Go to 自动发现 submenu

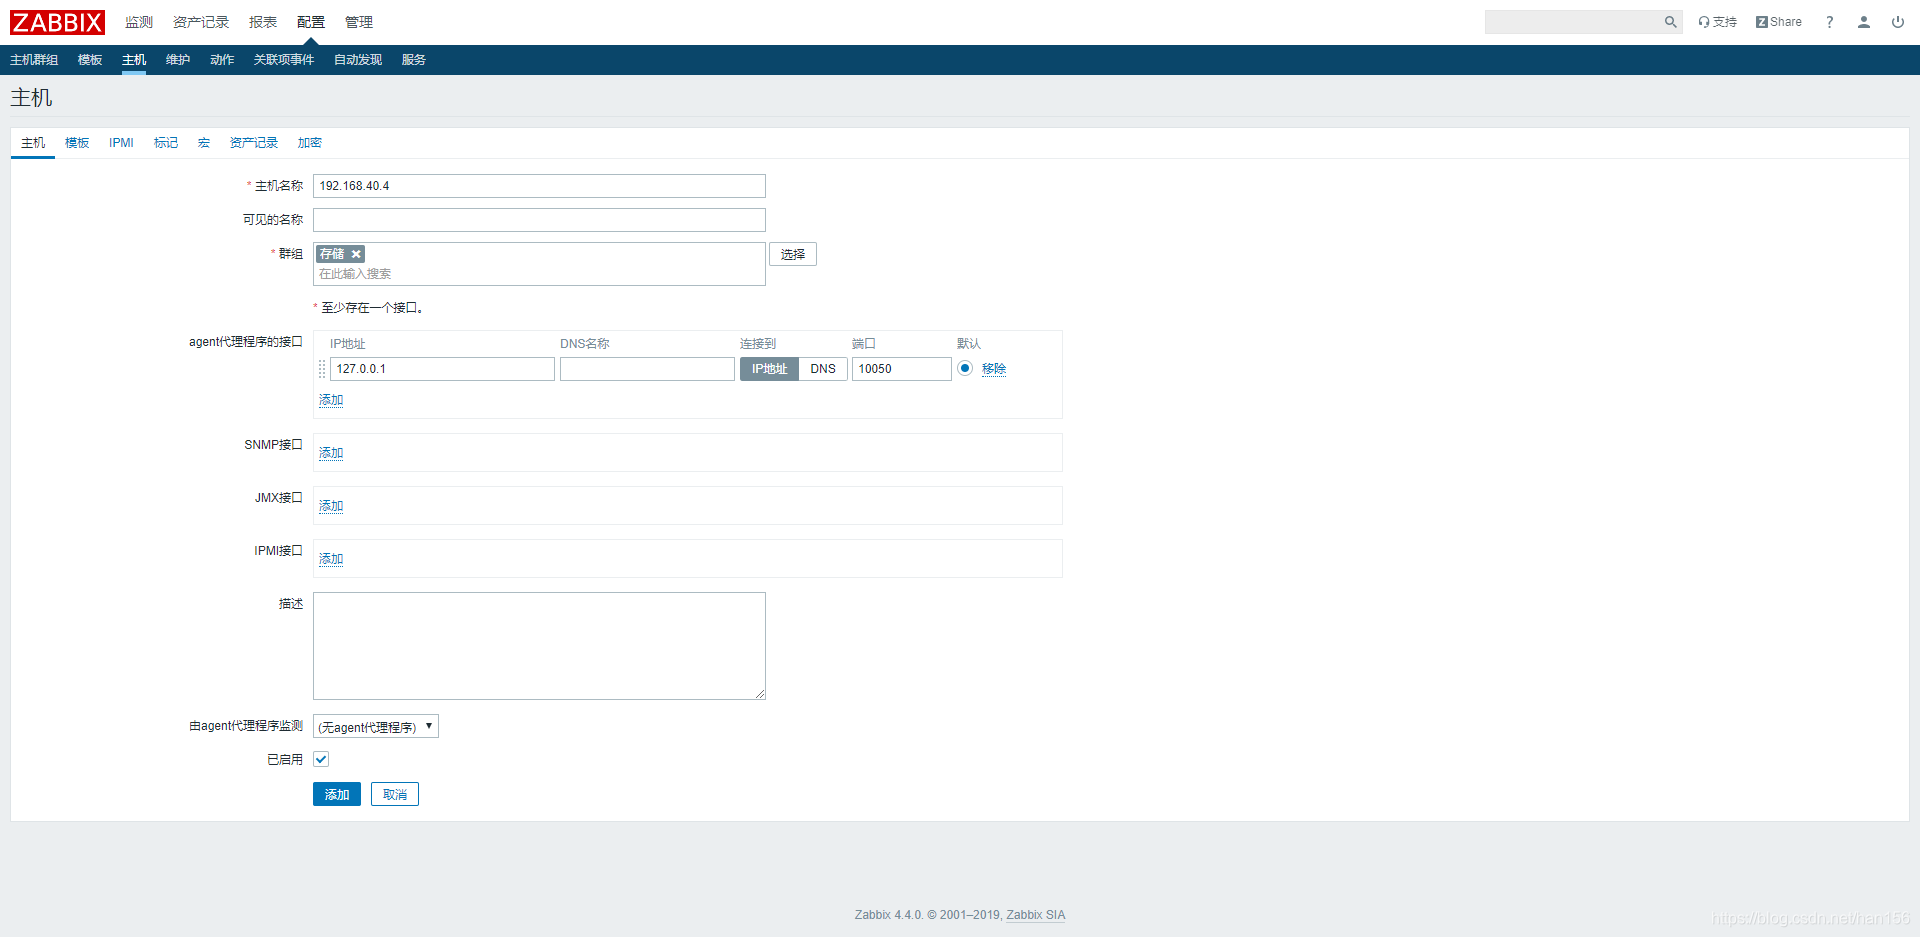point(358,60)
